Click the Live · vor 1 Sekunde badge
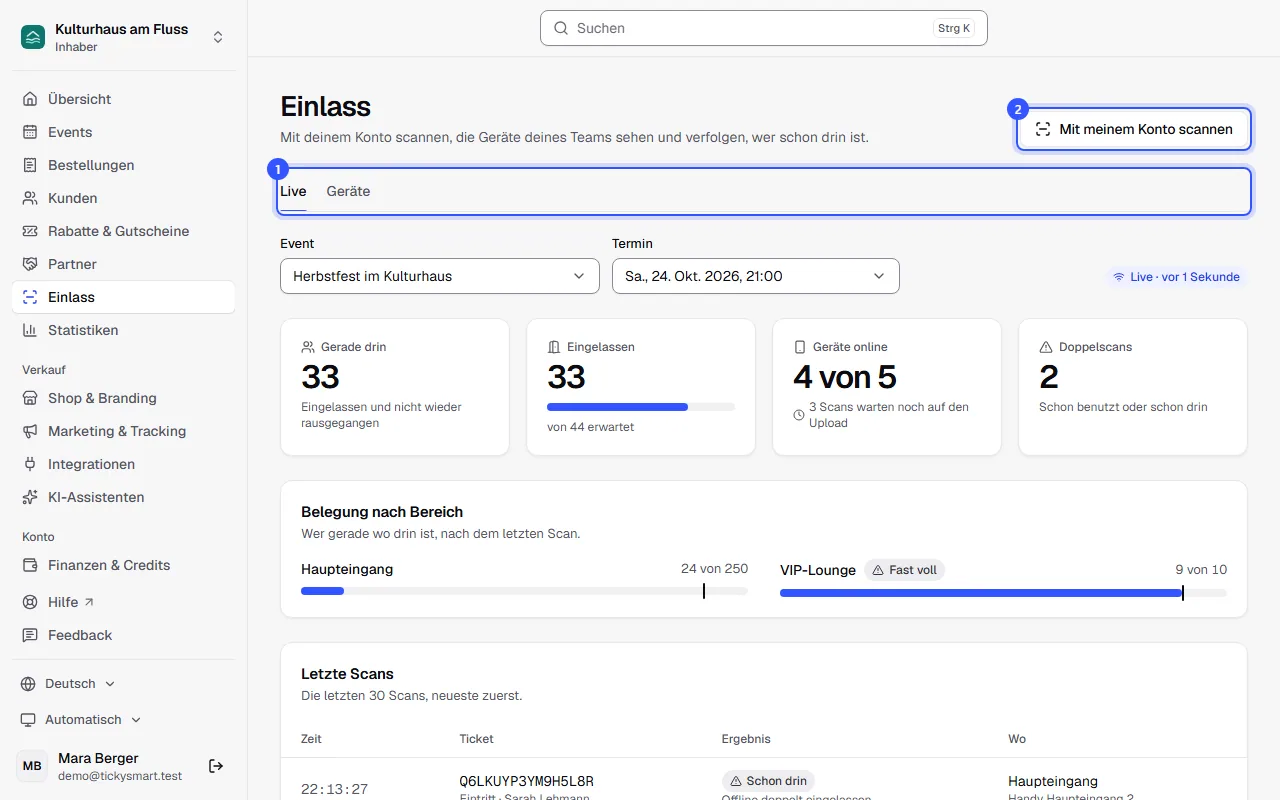The image size is (1280, 800). [x=1176, y=277]
